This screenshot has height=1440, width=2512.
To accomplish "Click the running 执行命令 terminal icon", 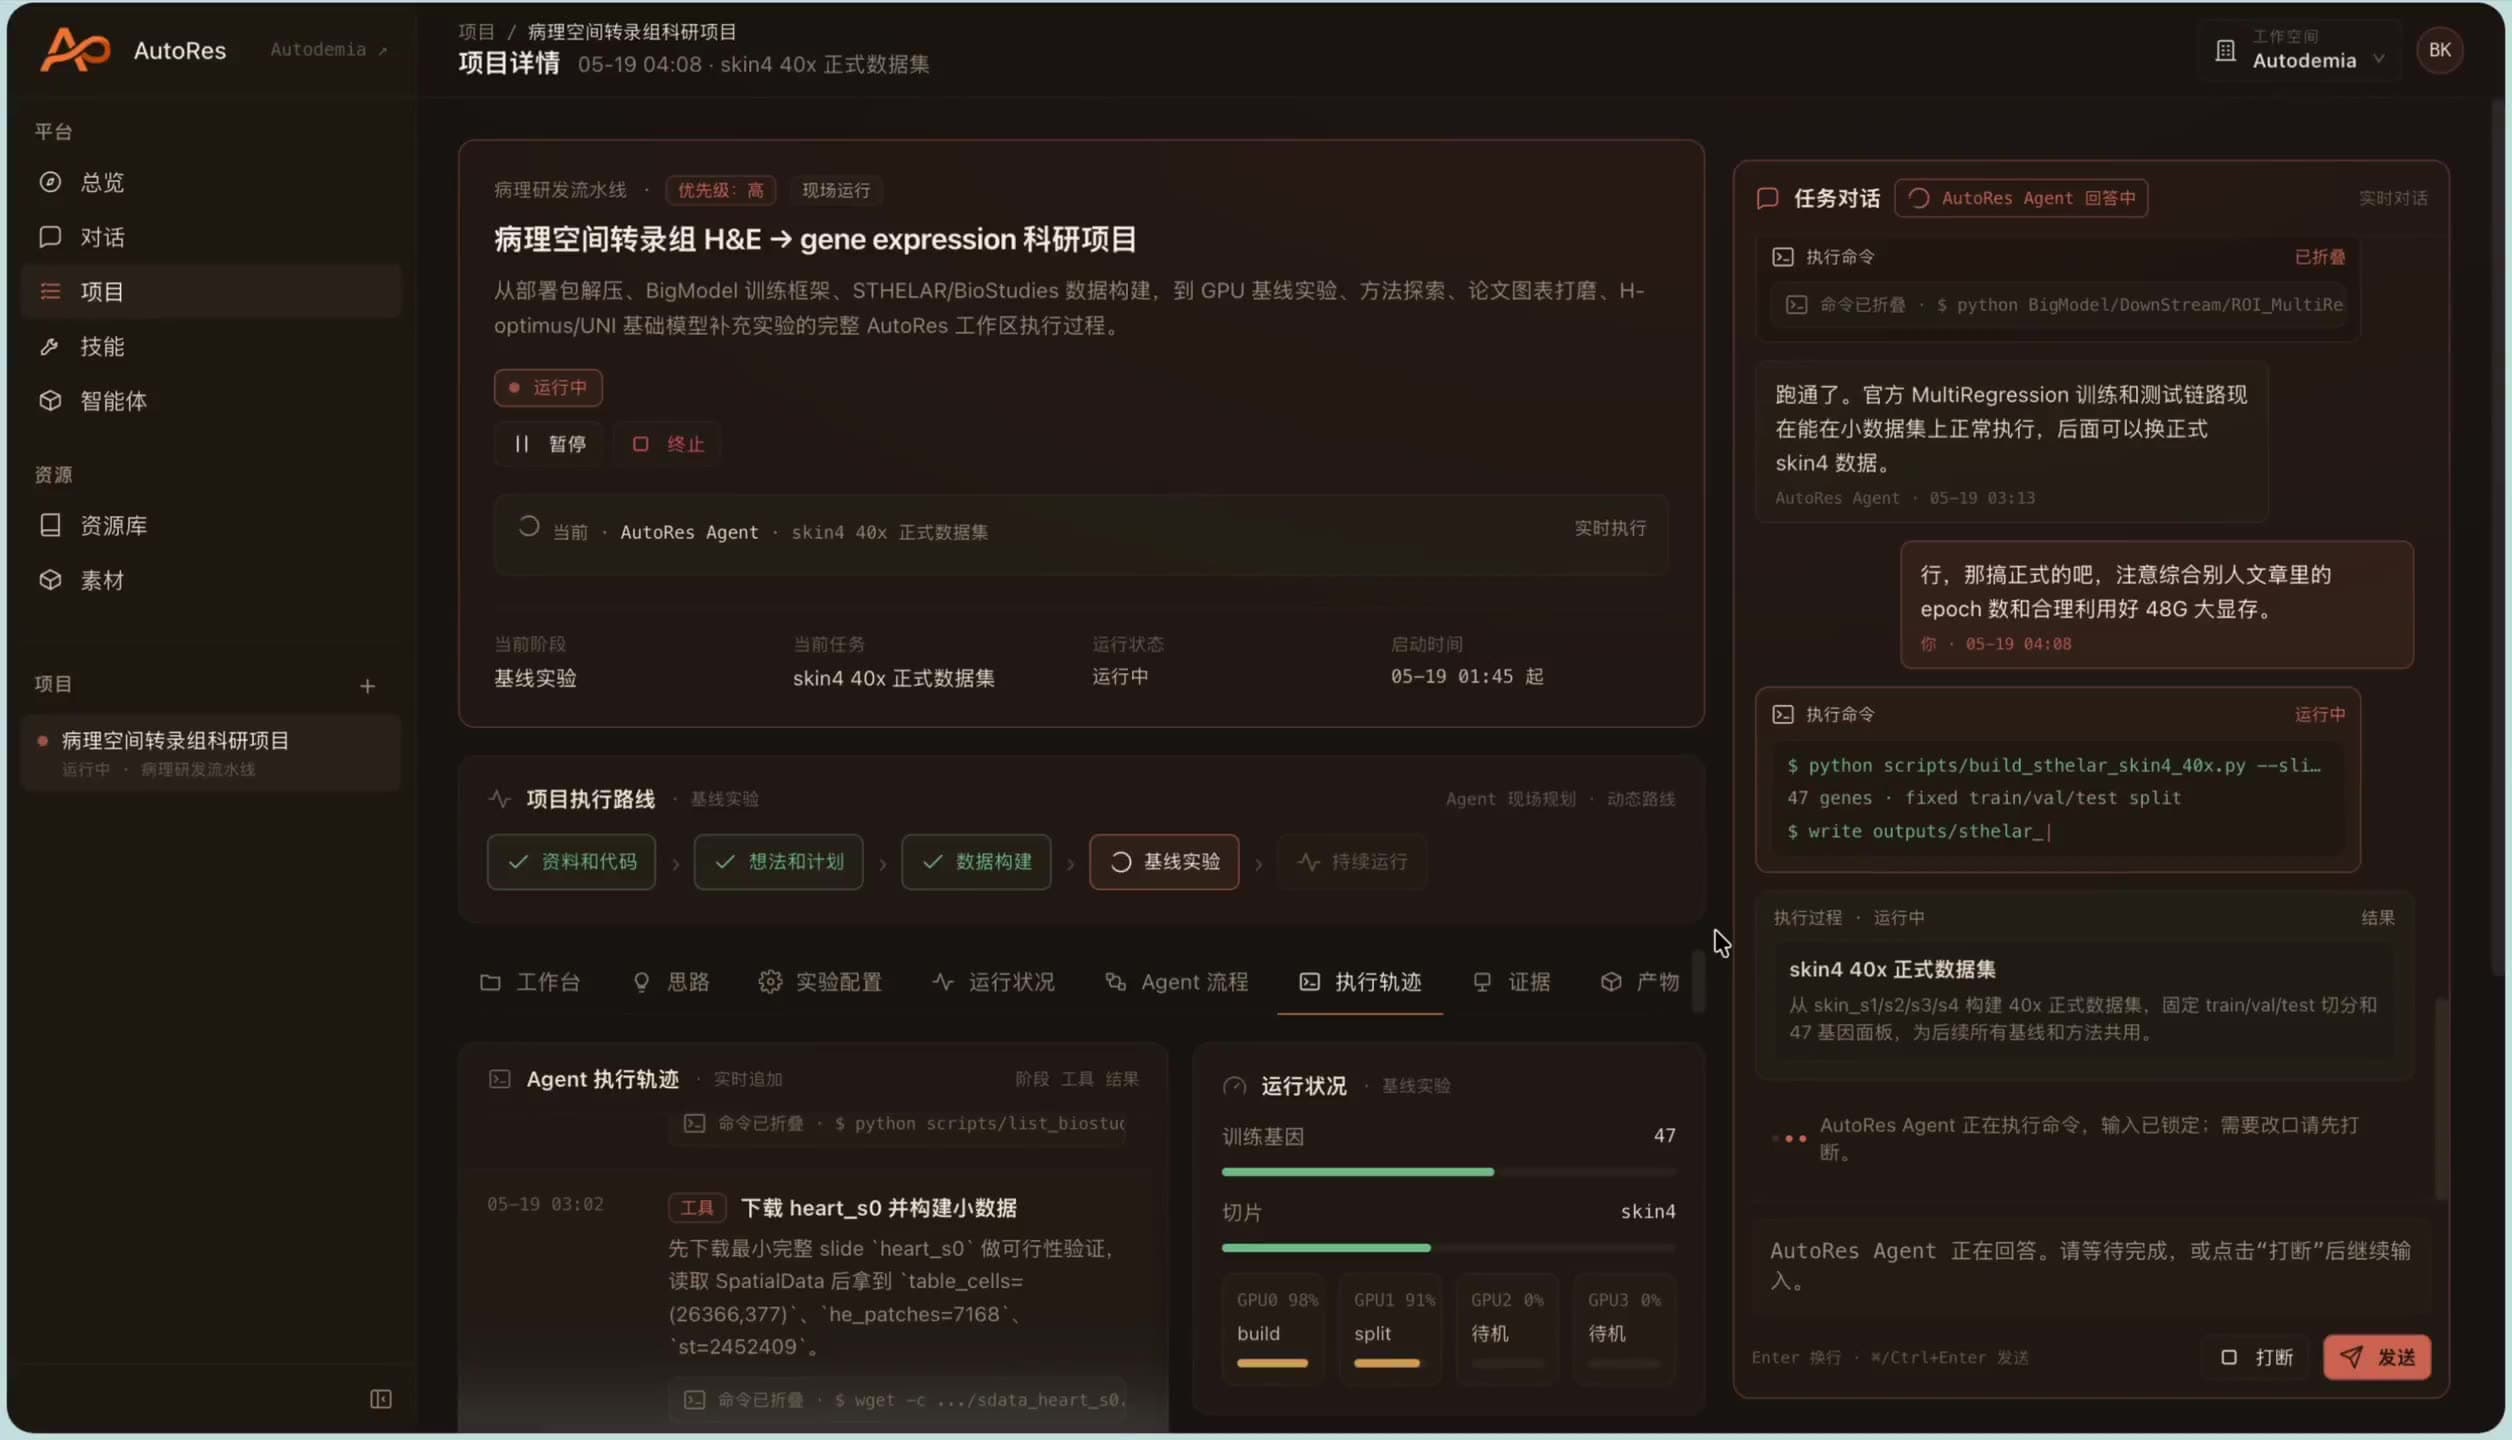I will click(x=1783, y=714).
